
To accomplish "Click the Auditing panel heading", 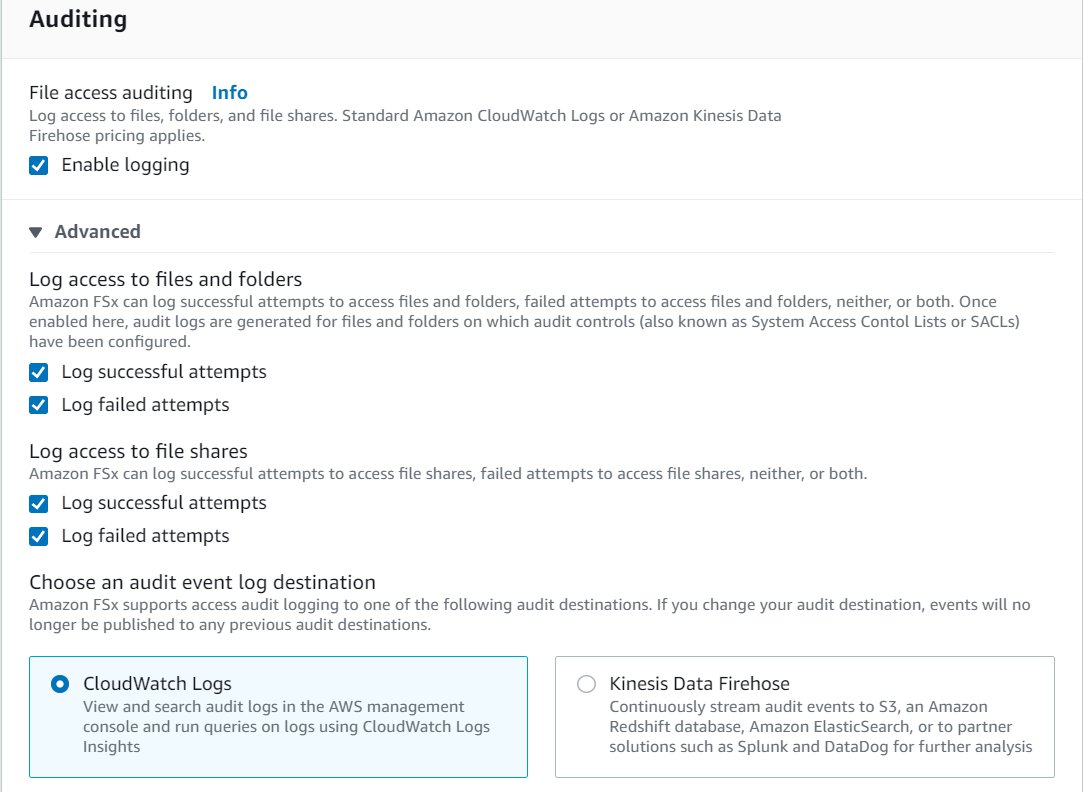I will 78,19.
